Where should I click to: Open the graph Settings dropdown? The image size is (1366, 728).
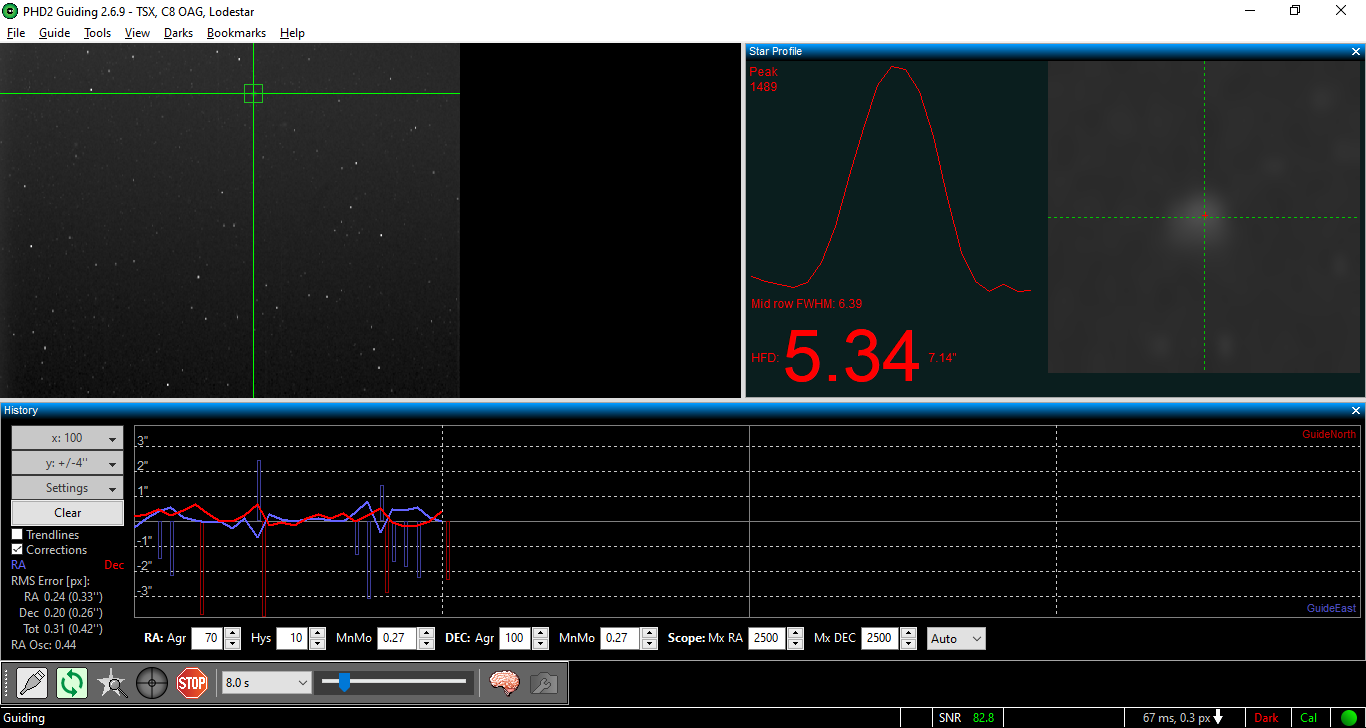click(67, 488)
